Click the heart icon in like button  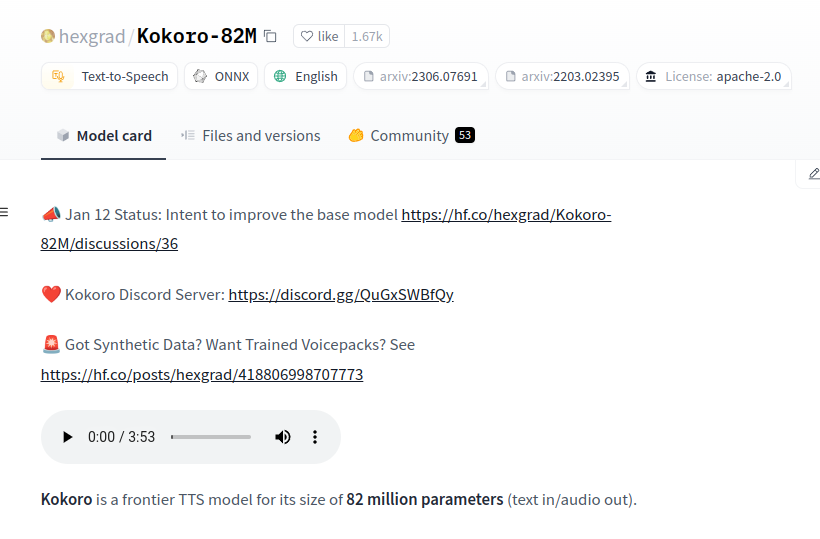click(x=307, y=36)
